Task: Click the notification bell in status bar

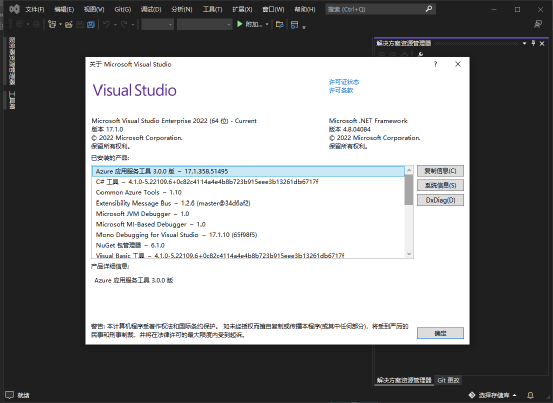Action: 530,395
